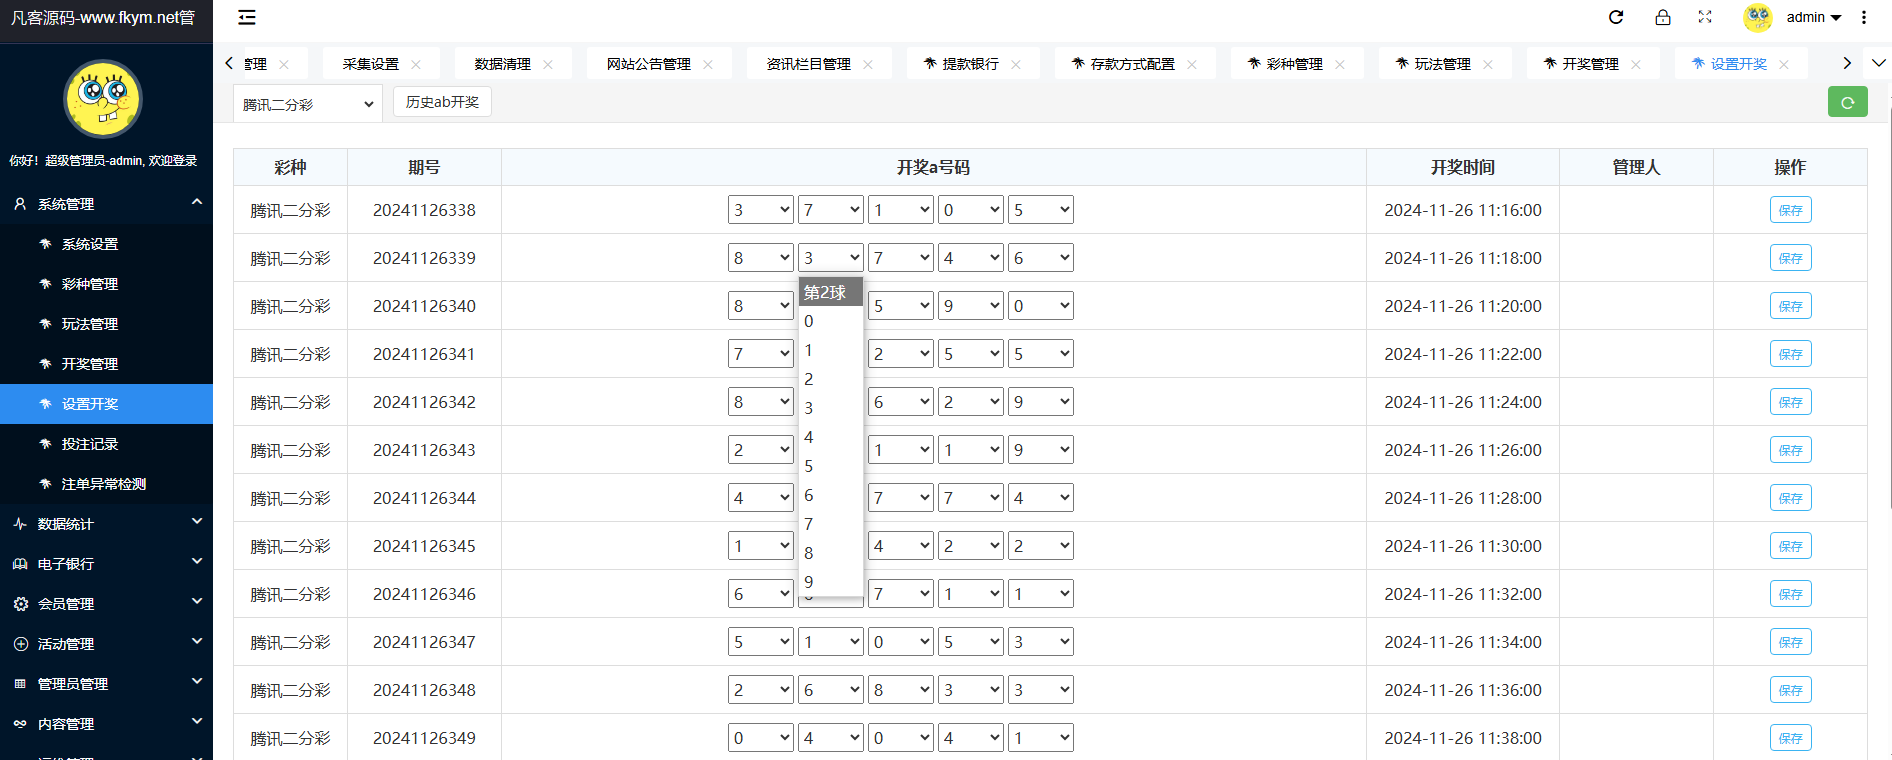
Task: Click the draw time 2024-11-26 11:20:00
Action: 1463,306
